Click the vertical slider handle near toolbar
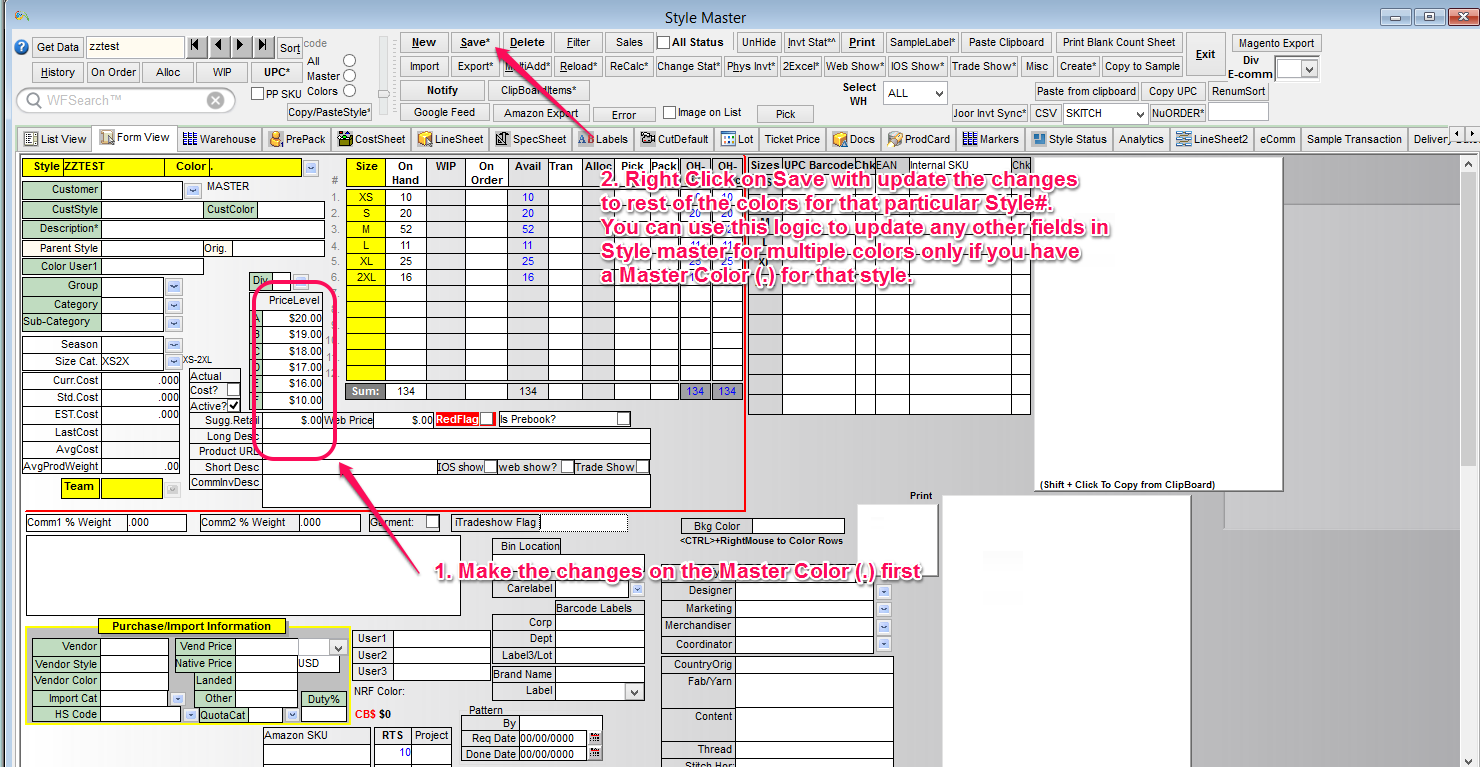Image resolution: width=1480 pixels, height=767 pixels. coord(384,92)
